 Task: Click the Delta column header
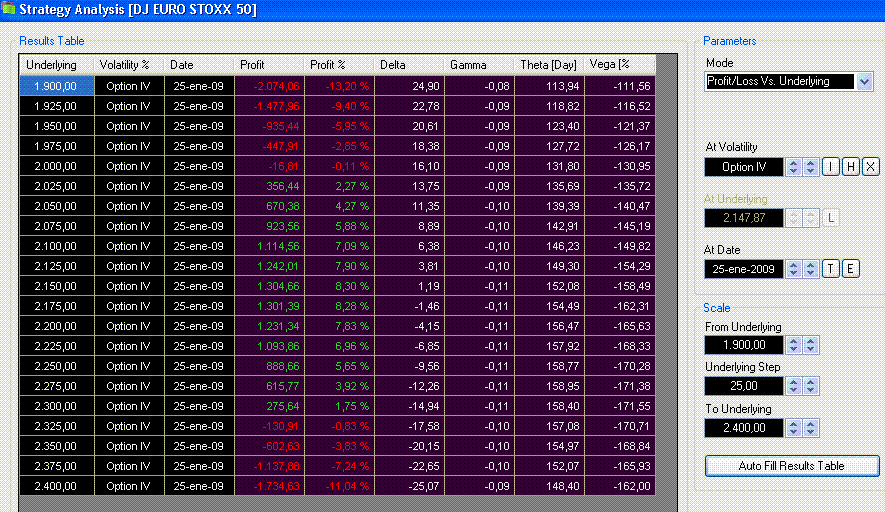(409, 65)
